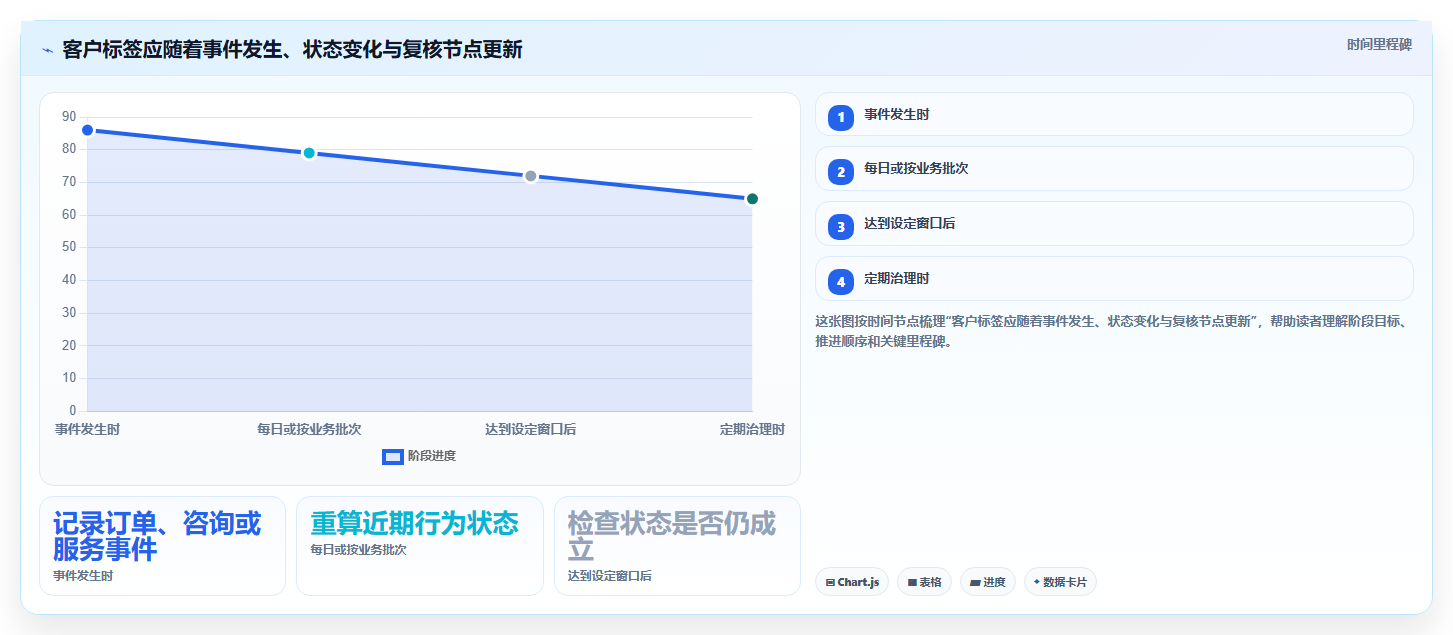The height and width of the screenshot is (635, 1453).
Task: Toggle the 阶段进度 legend item
Action: [419, 456]
